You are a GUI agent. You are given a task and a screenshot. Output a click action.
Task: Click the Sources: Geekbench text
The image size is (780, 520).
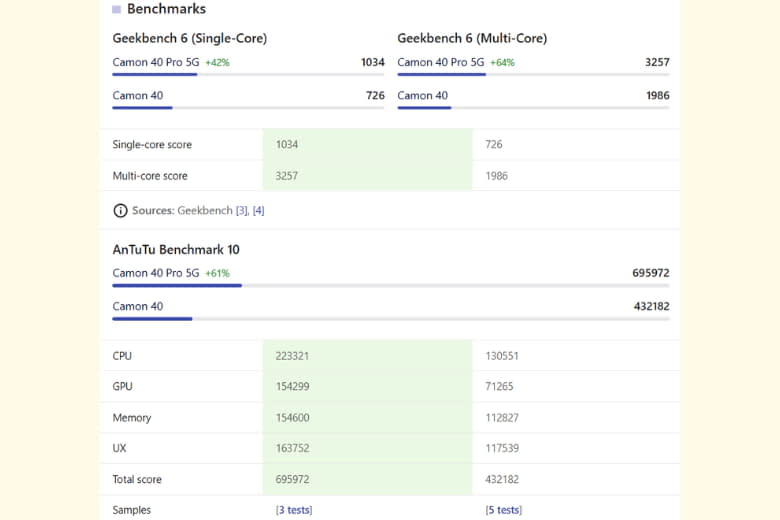(x=183, y=210)
